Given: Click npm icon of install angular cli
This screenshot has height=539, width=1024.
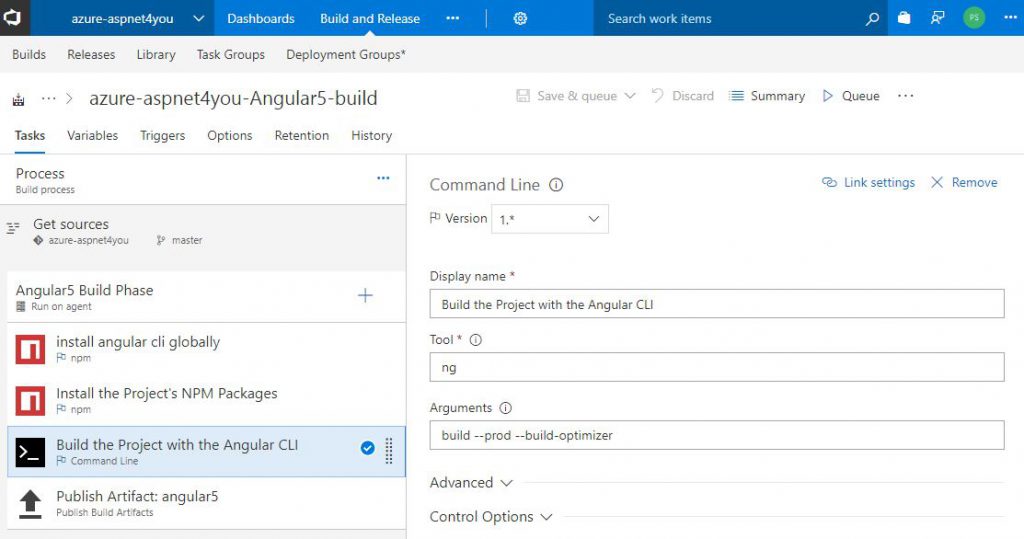Looking at the screenshot, I should point(30,350).
